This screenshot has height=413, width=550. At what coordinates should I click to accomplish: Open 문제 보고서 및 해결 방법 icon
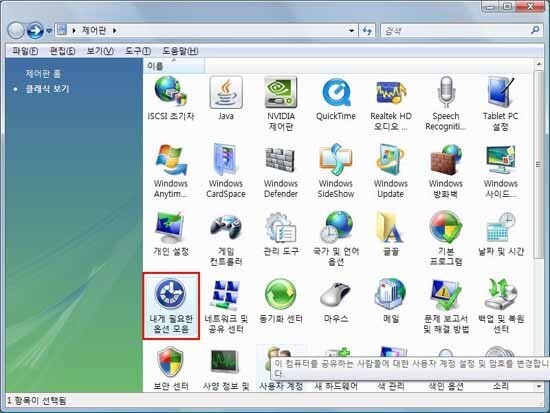(x=445, y=306)
